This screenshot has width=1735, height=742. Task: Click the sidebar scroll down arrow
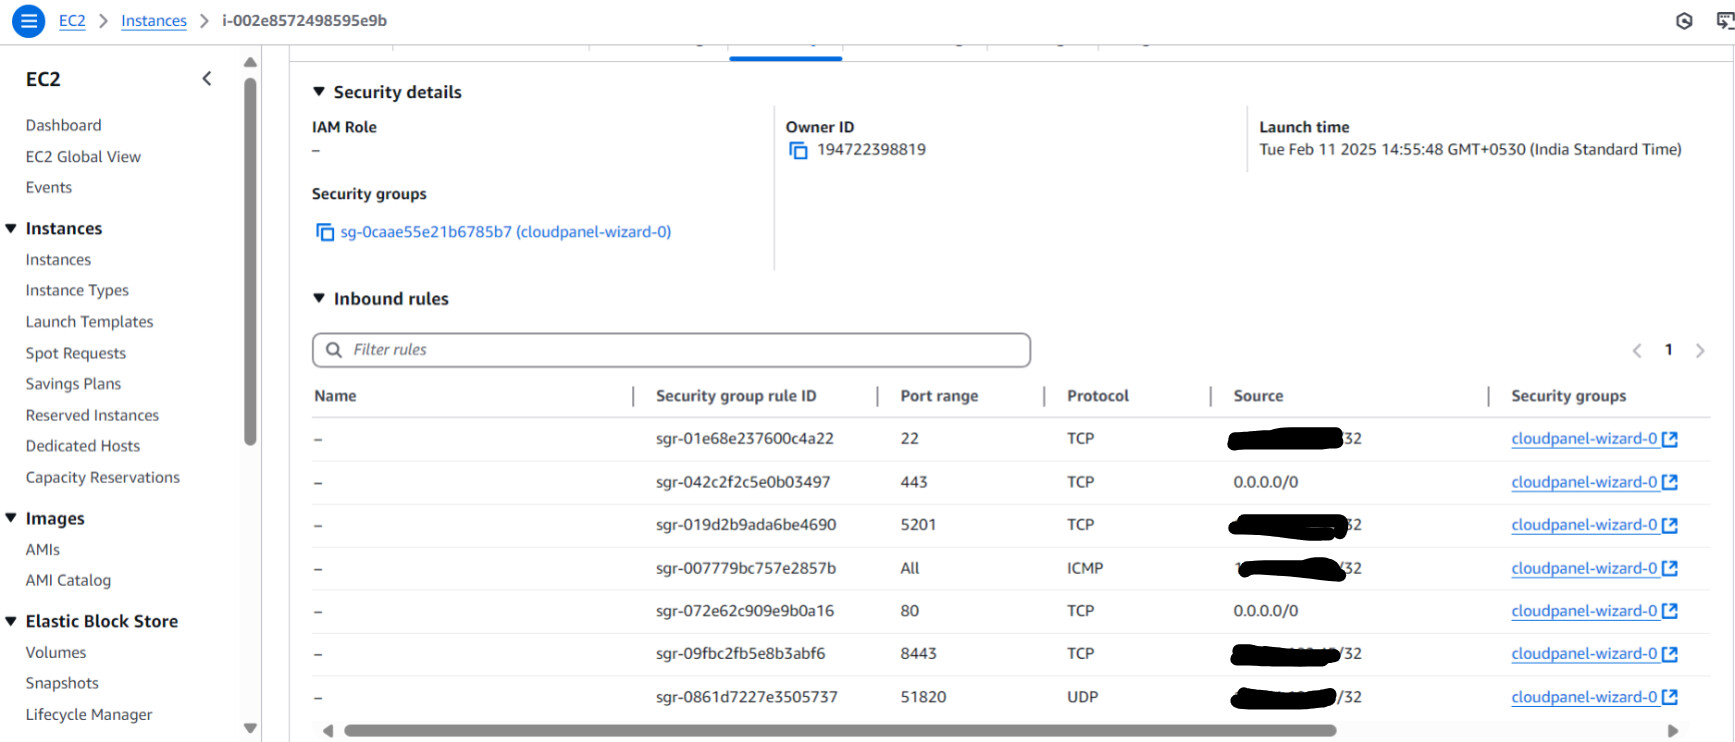click(x=250, y=729)
